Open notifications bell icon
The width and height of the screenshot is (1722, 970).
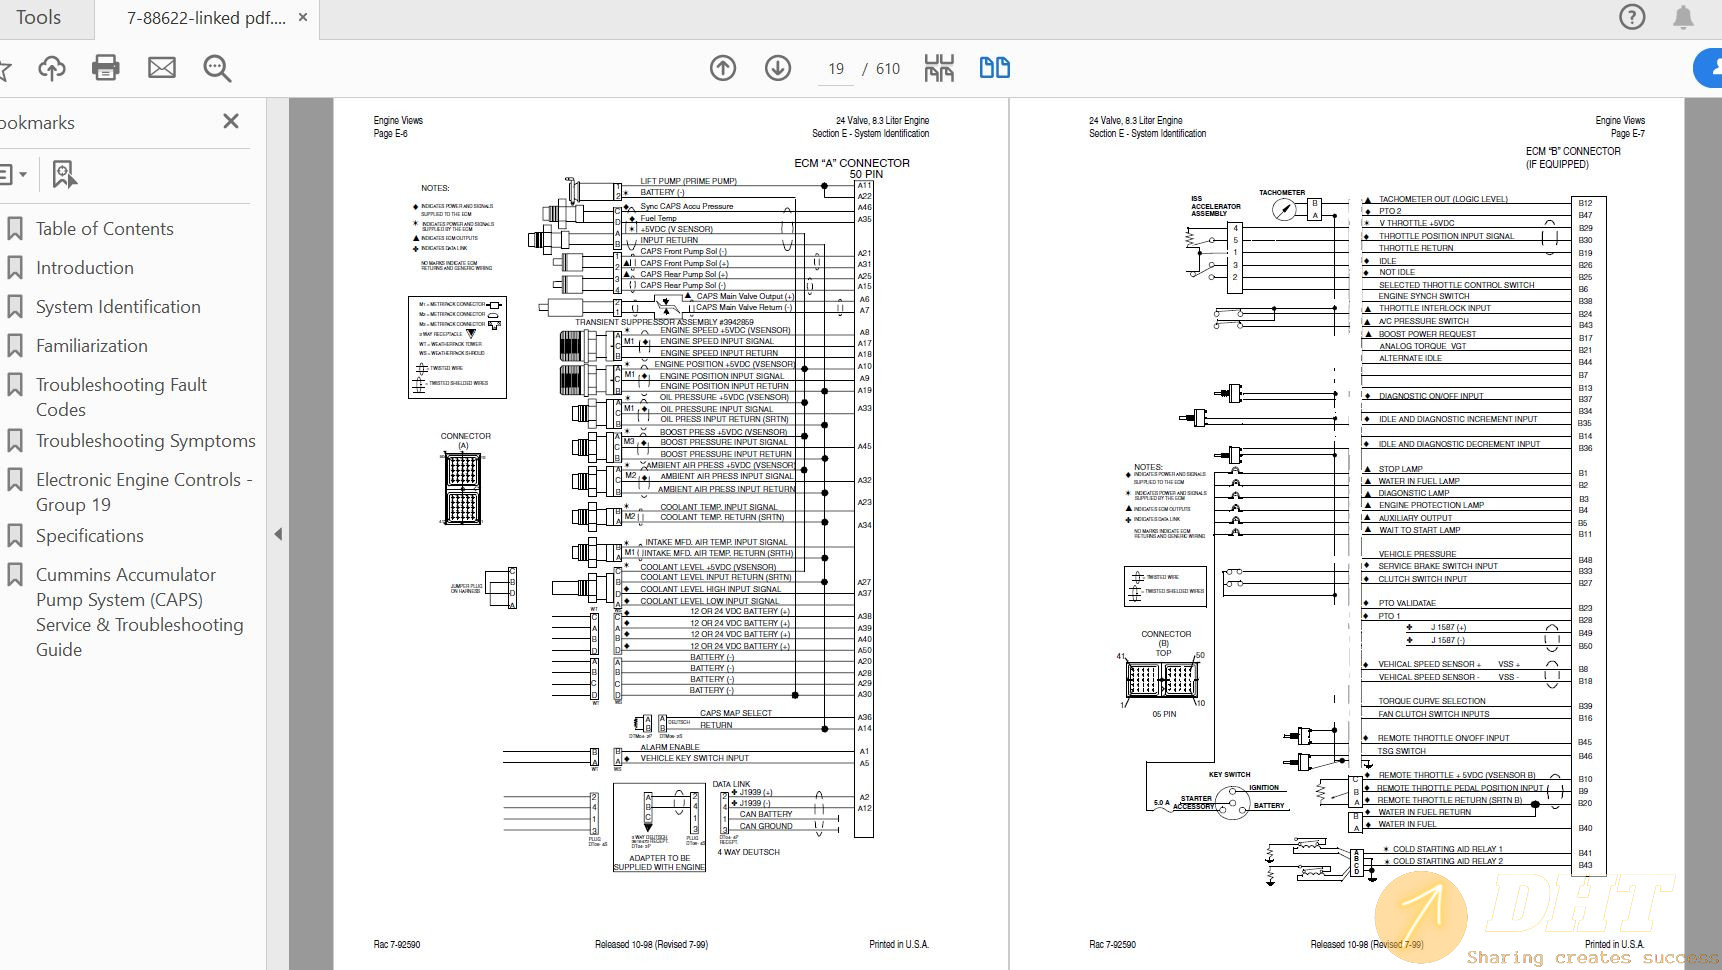pyautogui.click(x=1684, y=17)
